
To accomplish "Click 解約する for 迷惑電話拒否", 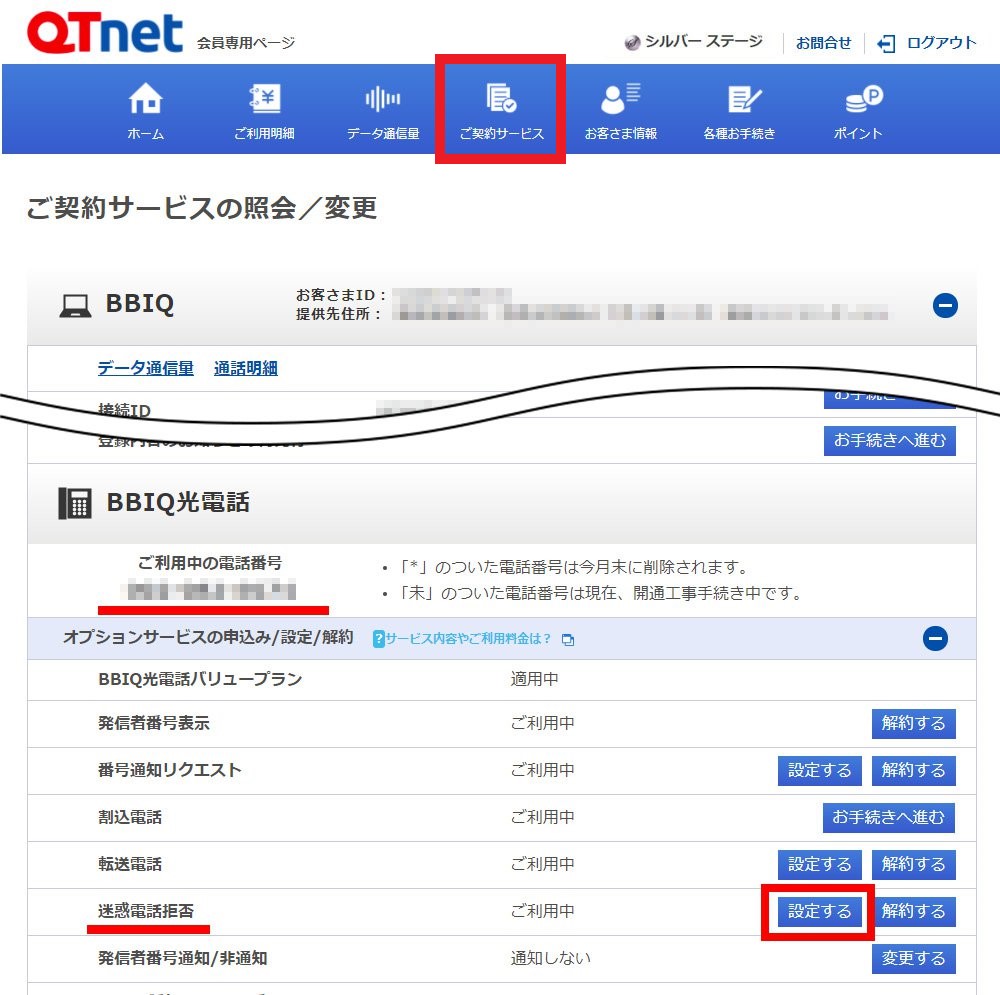I will (x=913, y=911).
